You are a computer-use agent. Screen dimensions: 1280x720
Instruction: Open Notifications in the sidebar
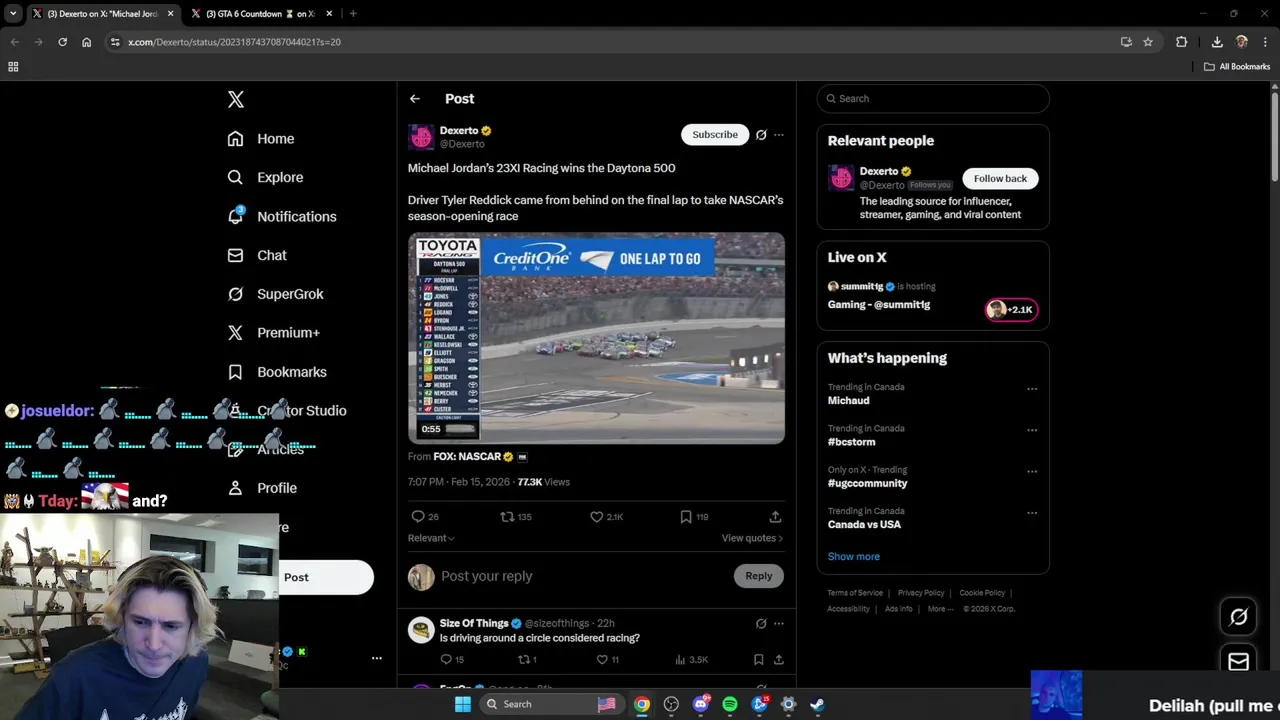click(x=282, y=216)
